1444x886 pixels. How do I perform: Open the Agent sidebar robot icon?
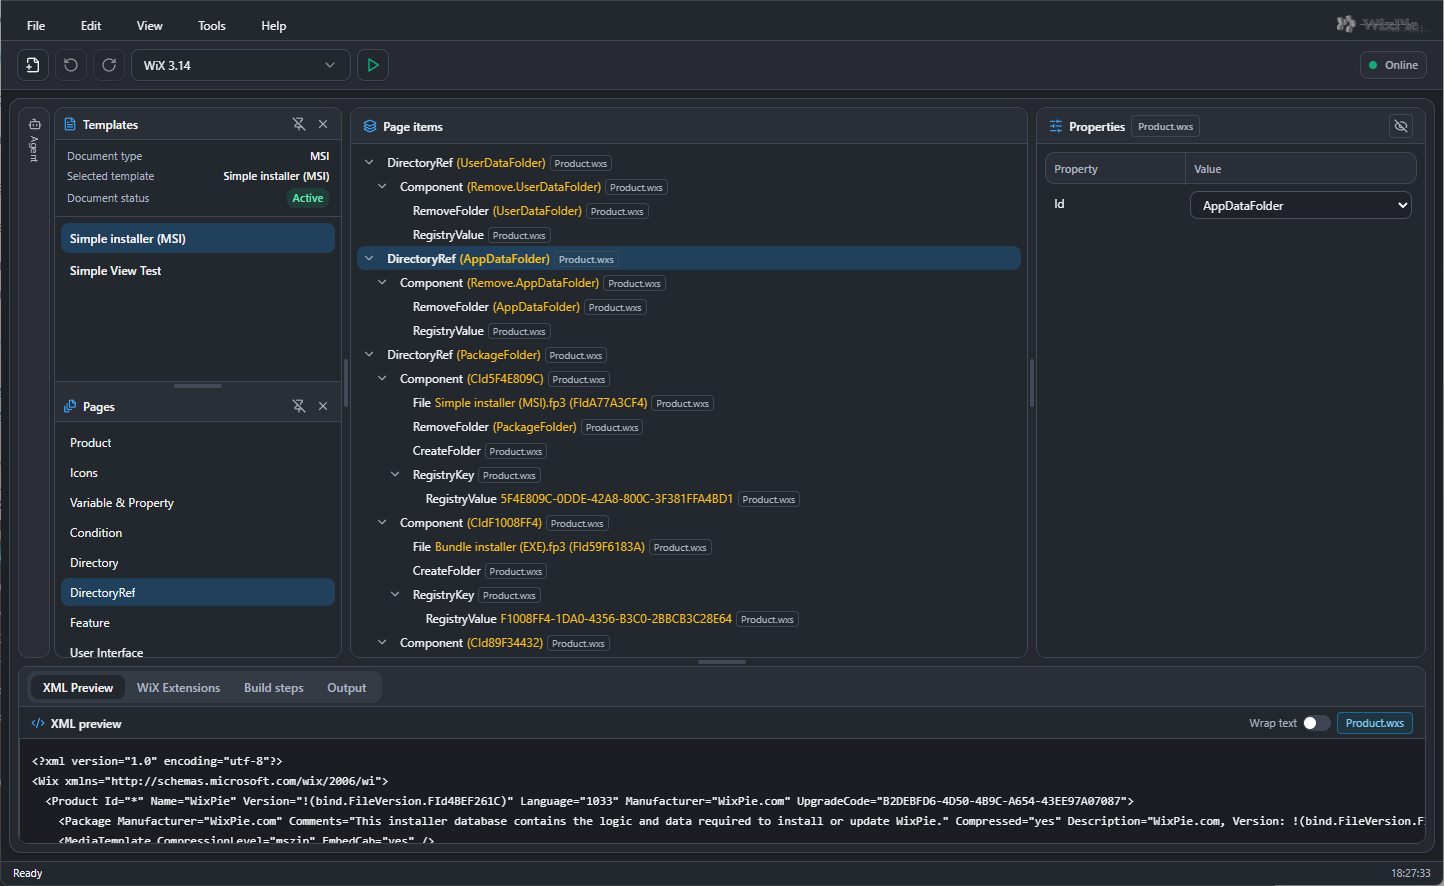(34, 125)
